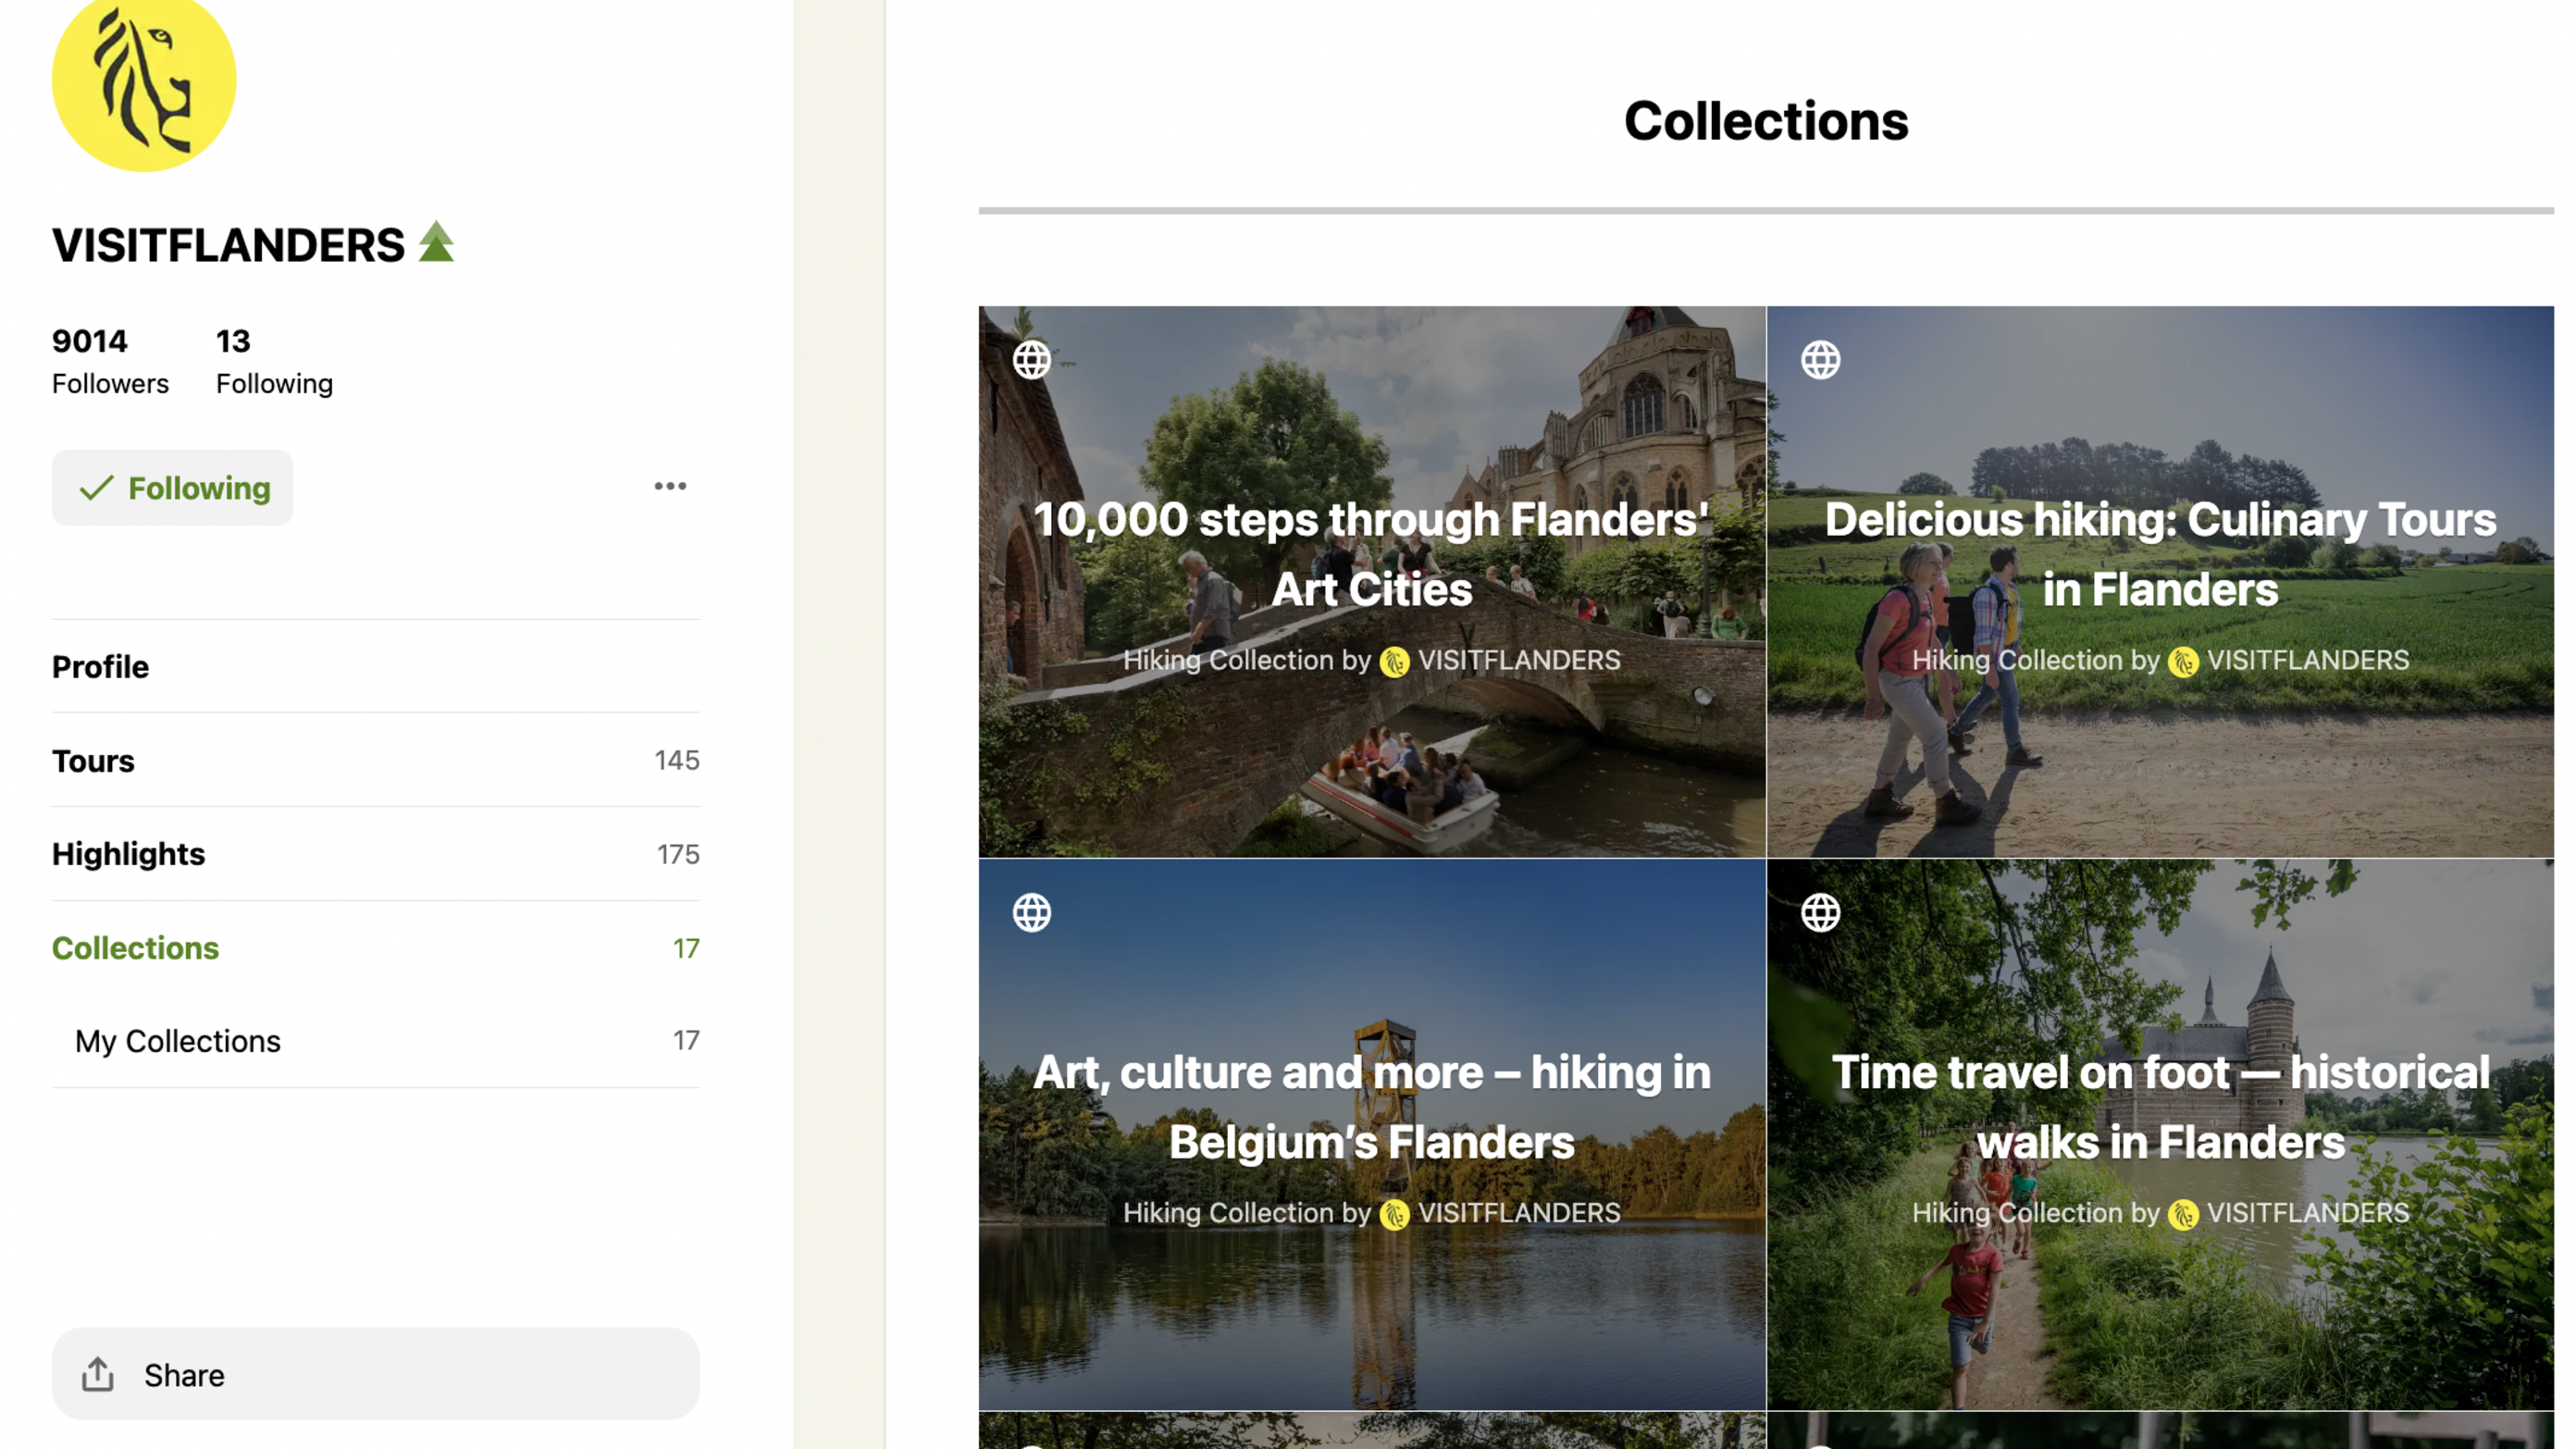Click VISITFLANDERS avatar in Art, culture card byline
This screenshot has width=2576, height=1449.
[1394, 1214]
